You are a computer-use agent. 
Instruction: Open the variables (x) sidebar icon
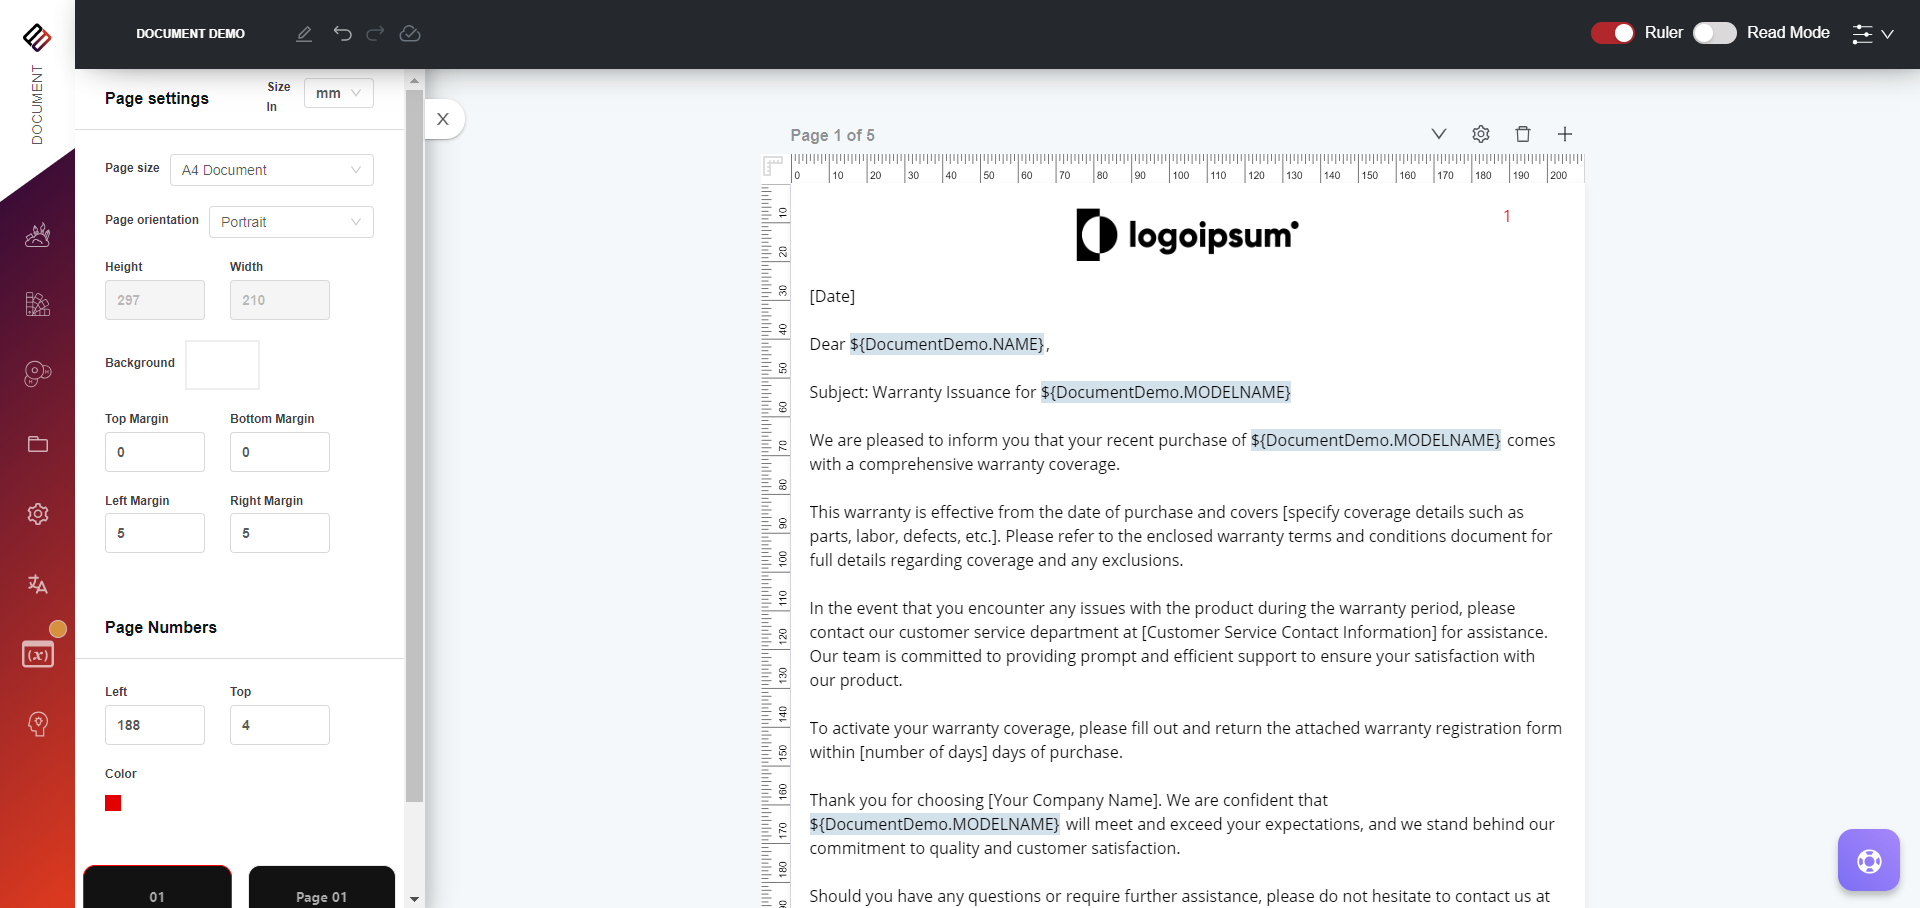point(38,655)
